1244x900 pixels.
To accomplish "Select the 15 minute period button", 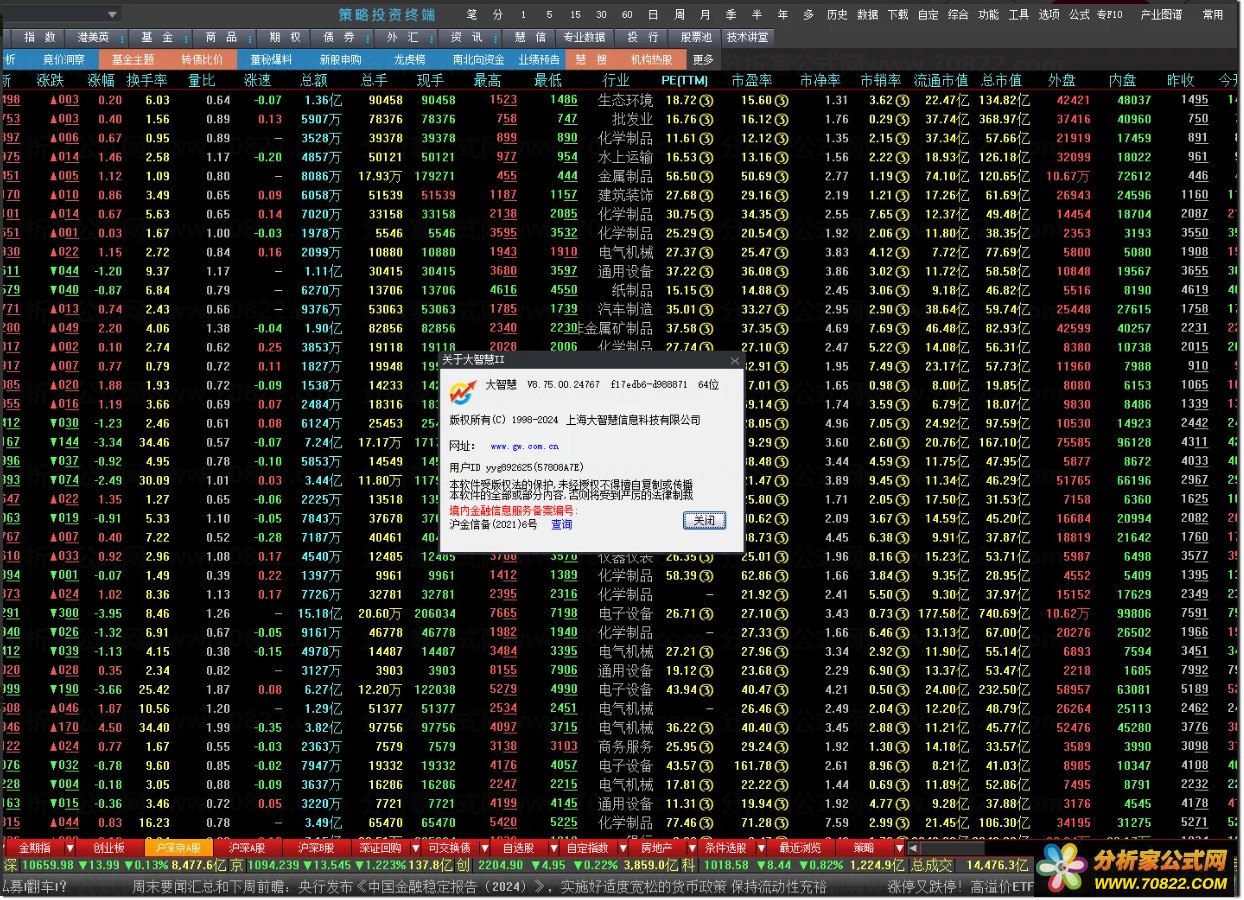I will click(575, 14).
